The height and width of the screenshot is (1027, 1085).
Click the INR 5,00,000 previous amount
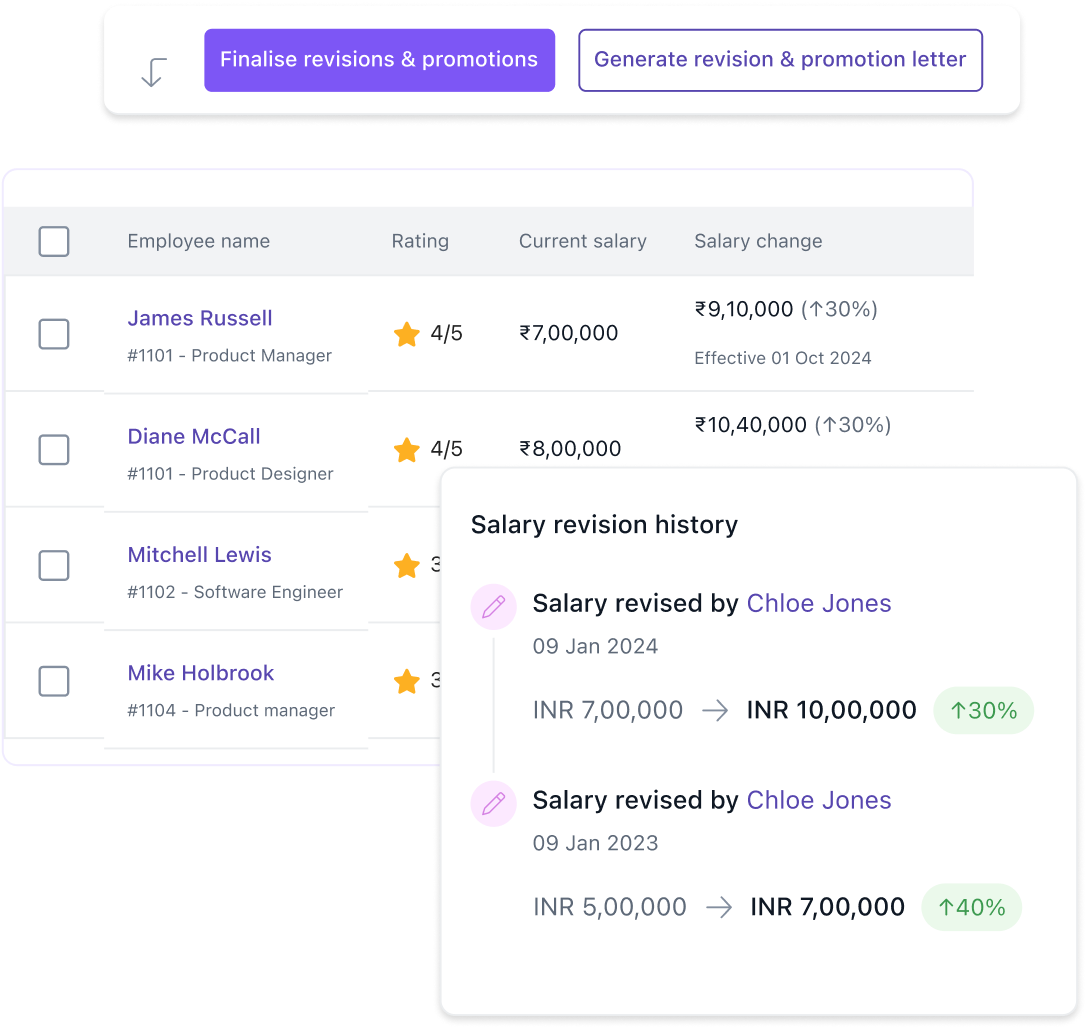(x=610, y=907)
